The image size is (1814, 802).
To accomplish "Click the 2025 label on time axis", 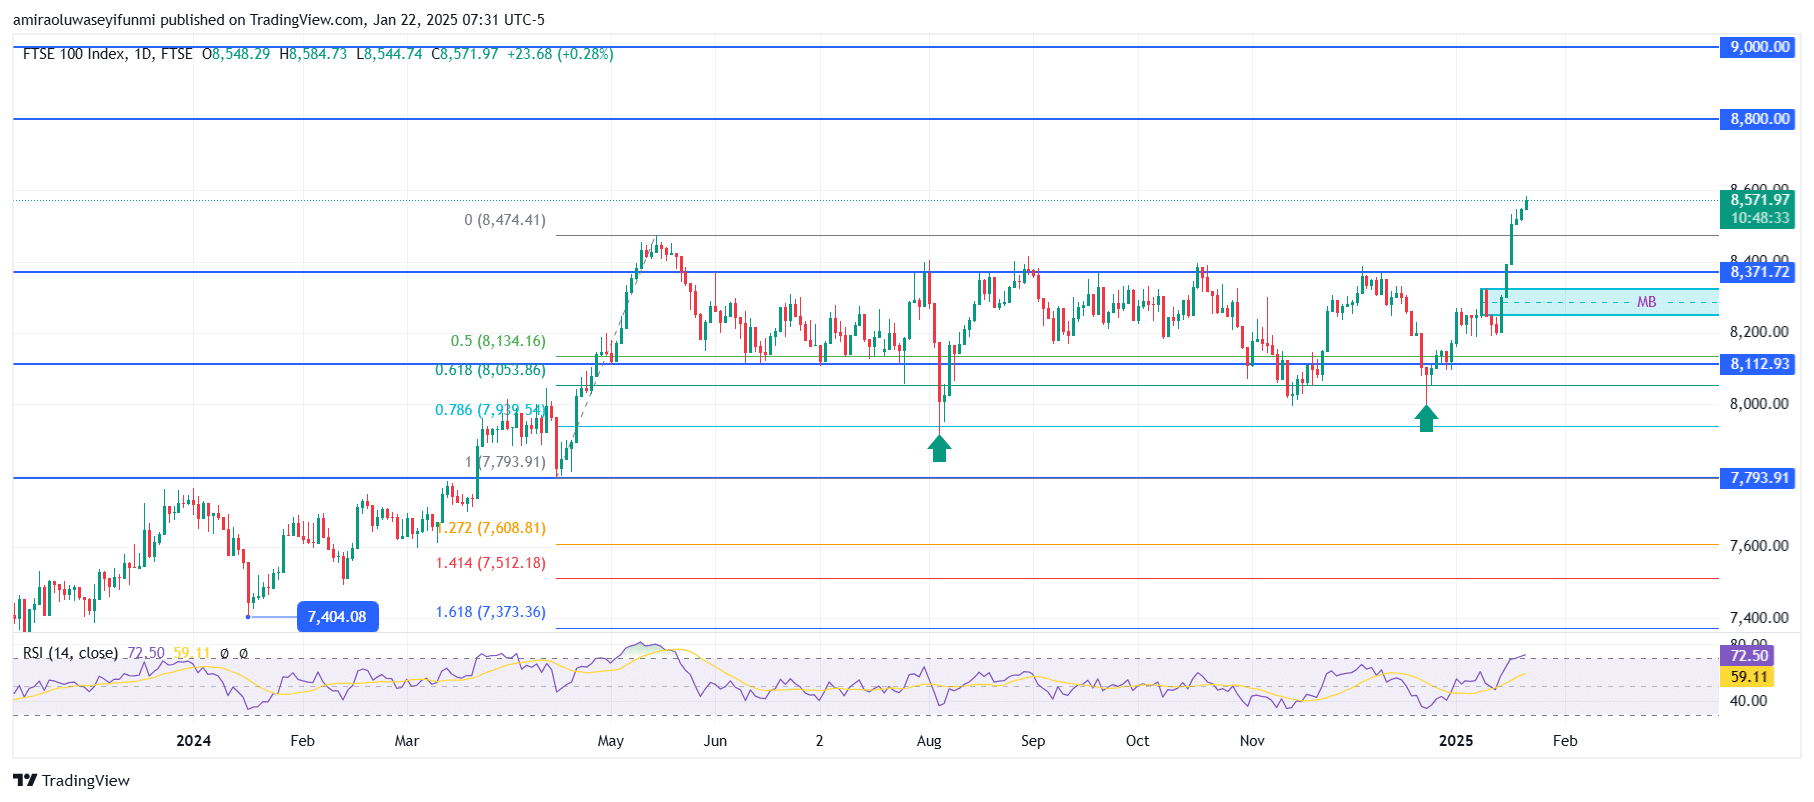I will [x=1455, y=741].
